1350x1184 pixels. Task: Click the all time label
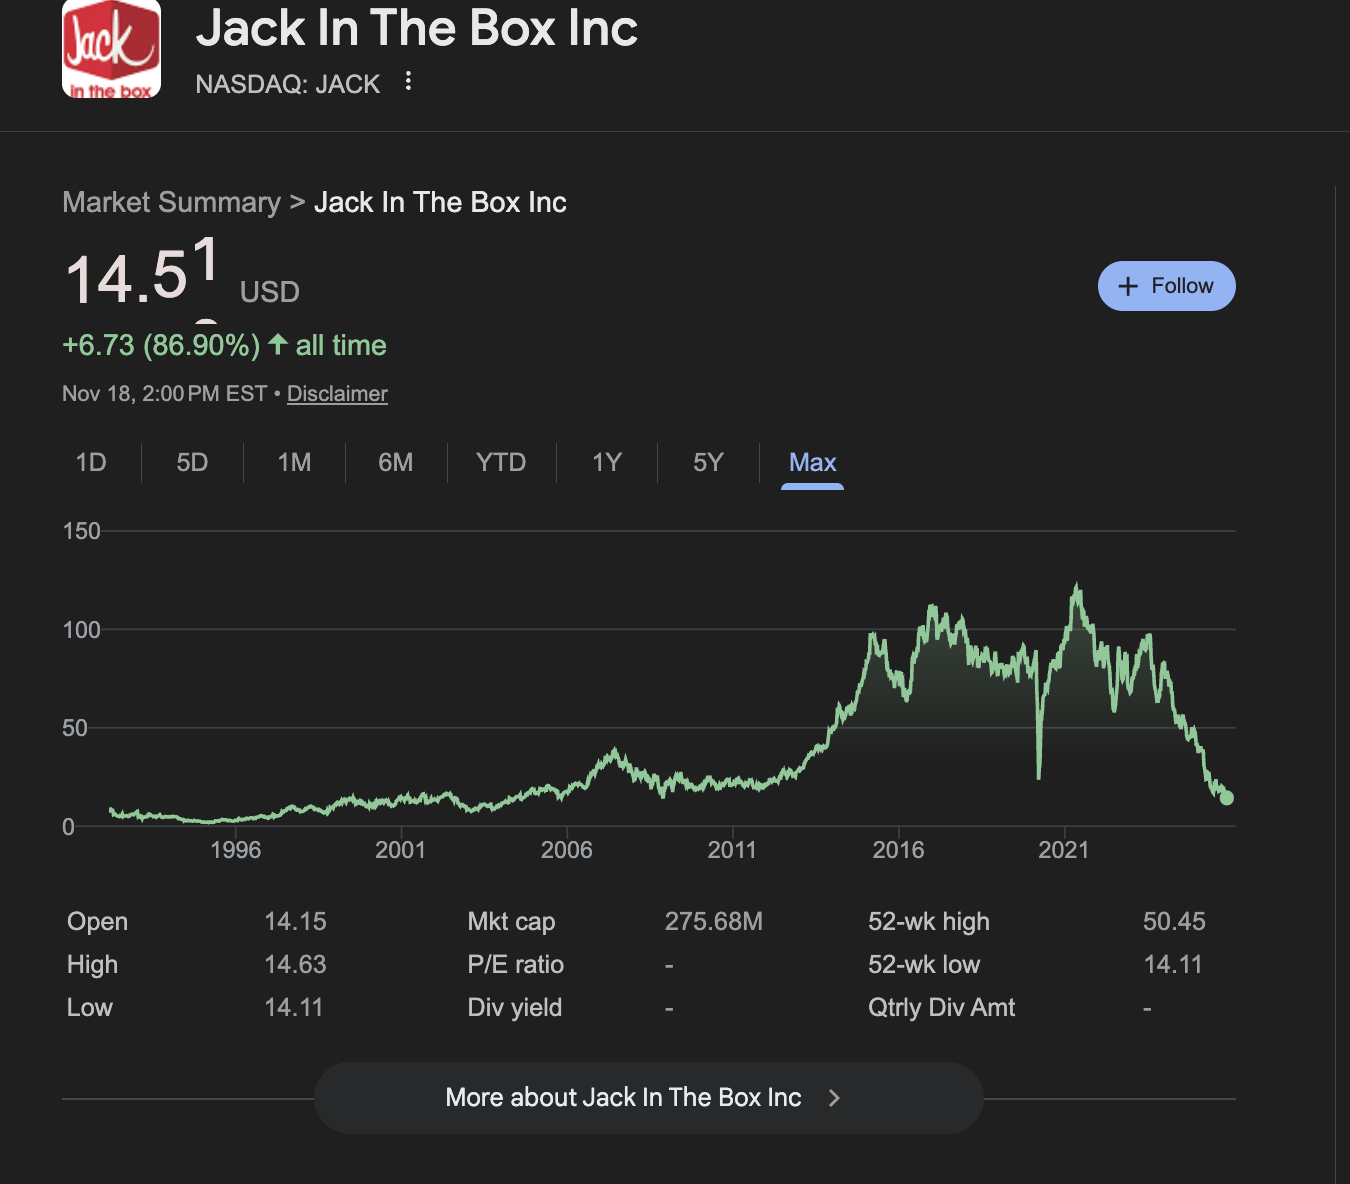pos(341,345)
